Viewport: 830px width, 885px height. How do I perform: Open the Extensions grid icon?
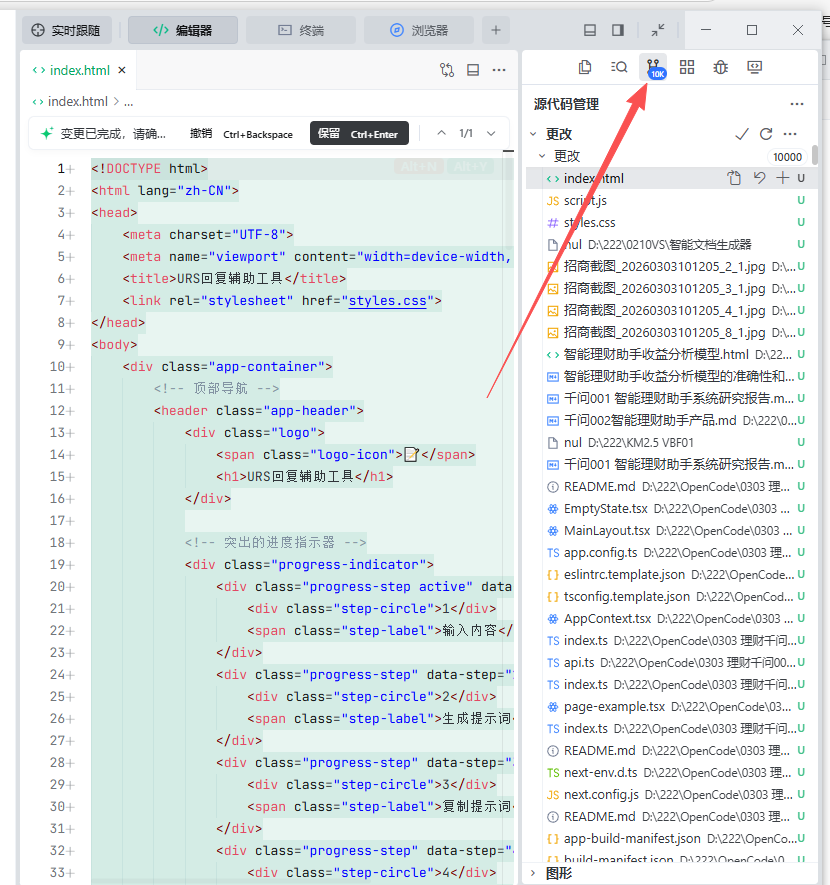pos(687,67)
